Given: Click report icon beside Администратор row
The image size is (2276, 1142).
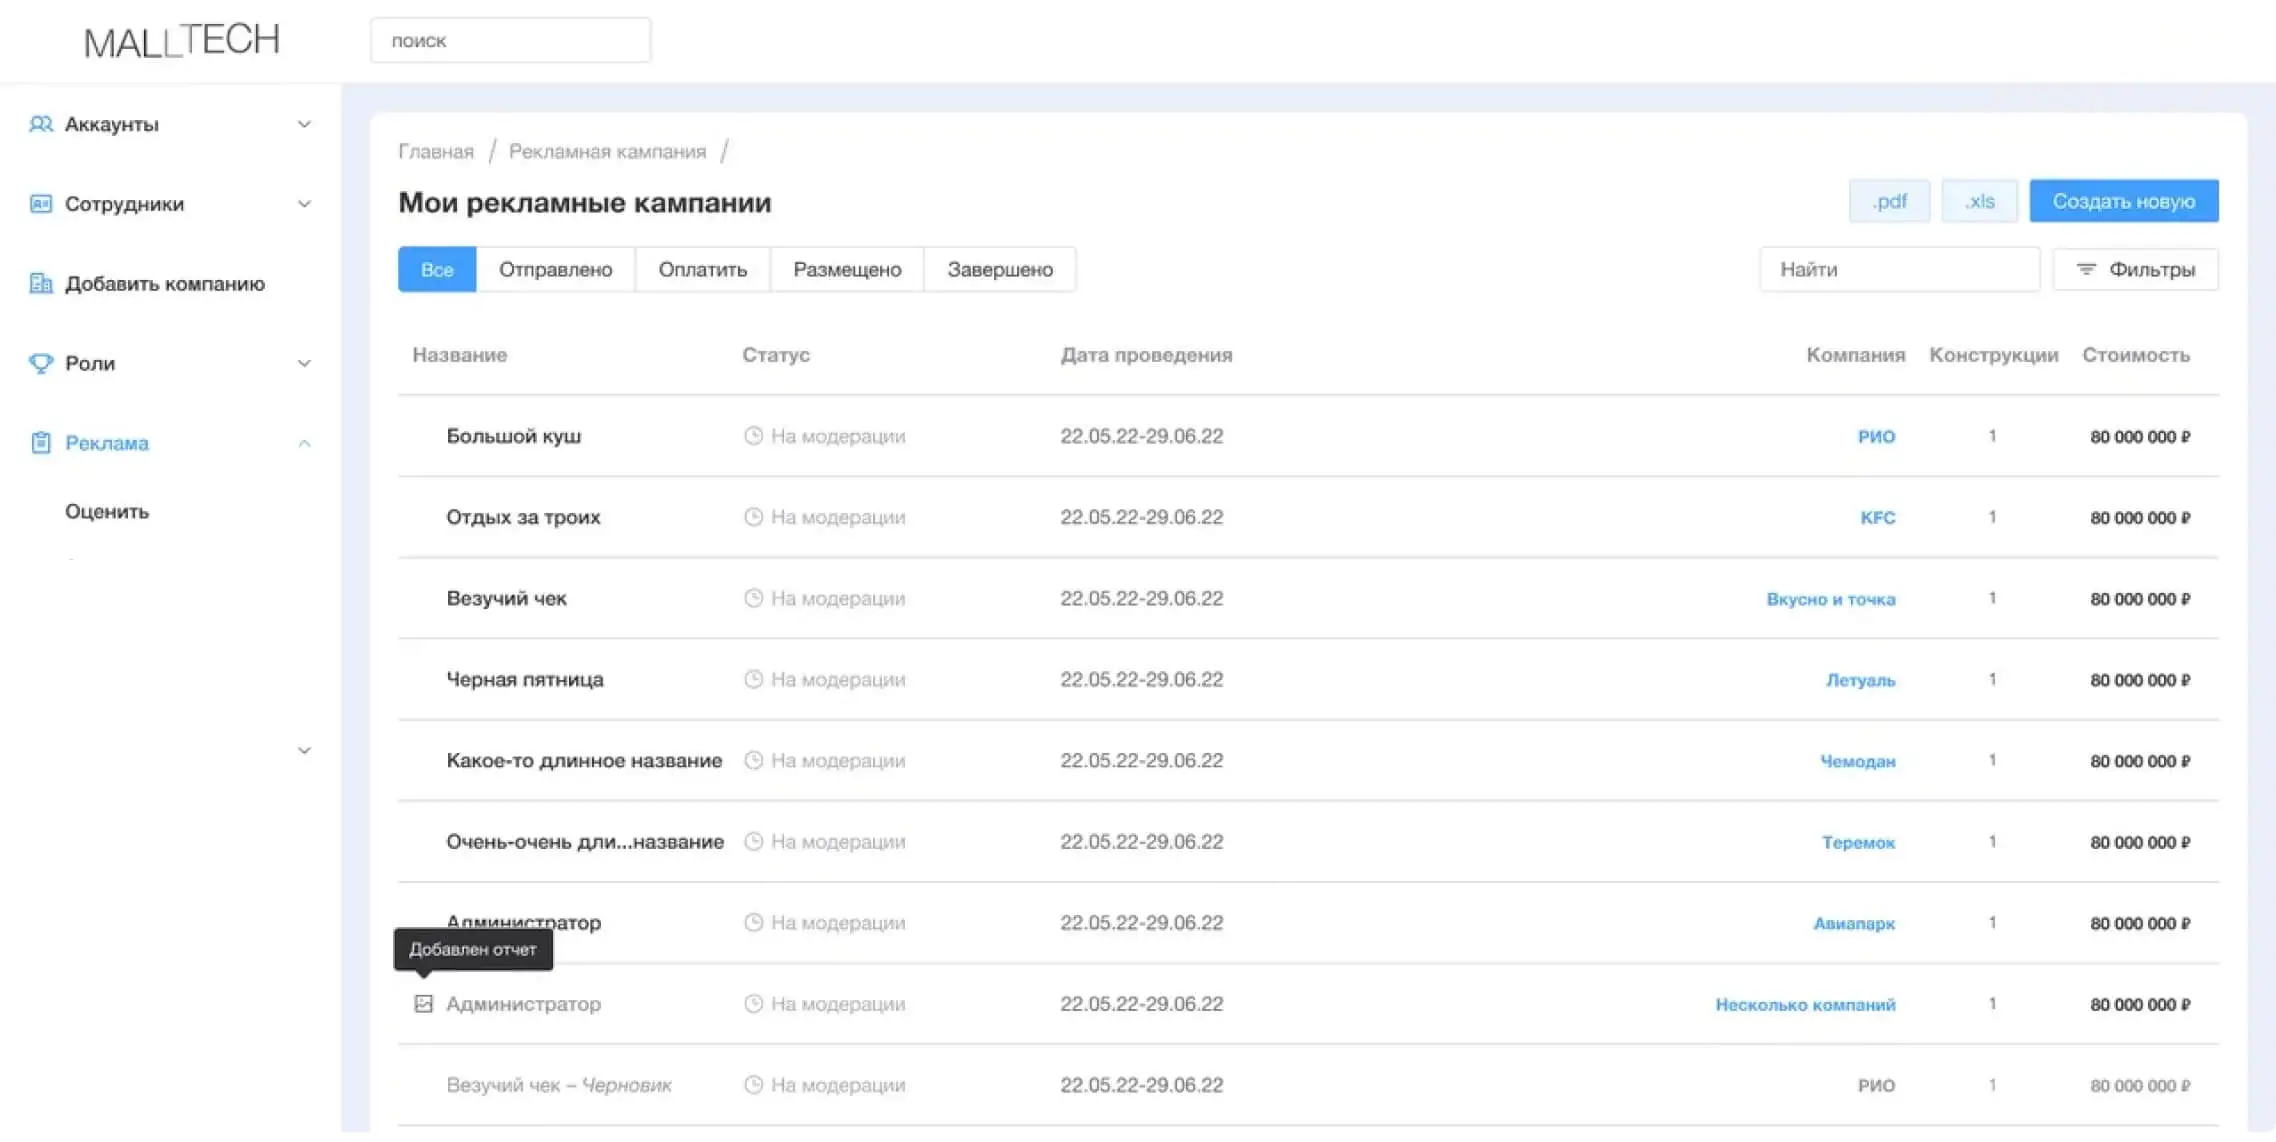Looking at the screenshot, I should 423,1004.
